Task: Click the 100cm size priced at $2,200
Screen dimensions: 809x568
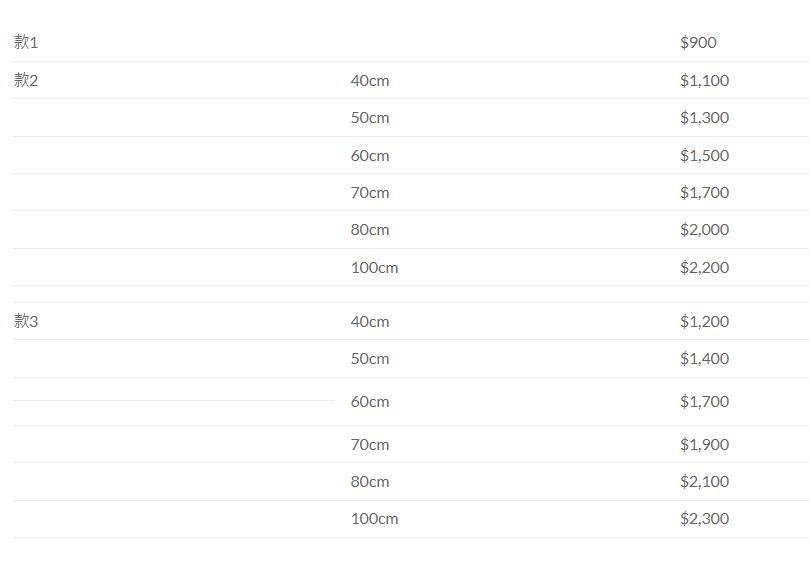Action: coord(374,268)
